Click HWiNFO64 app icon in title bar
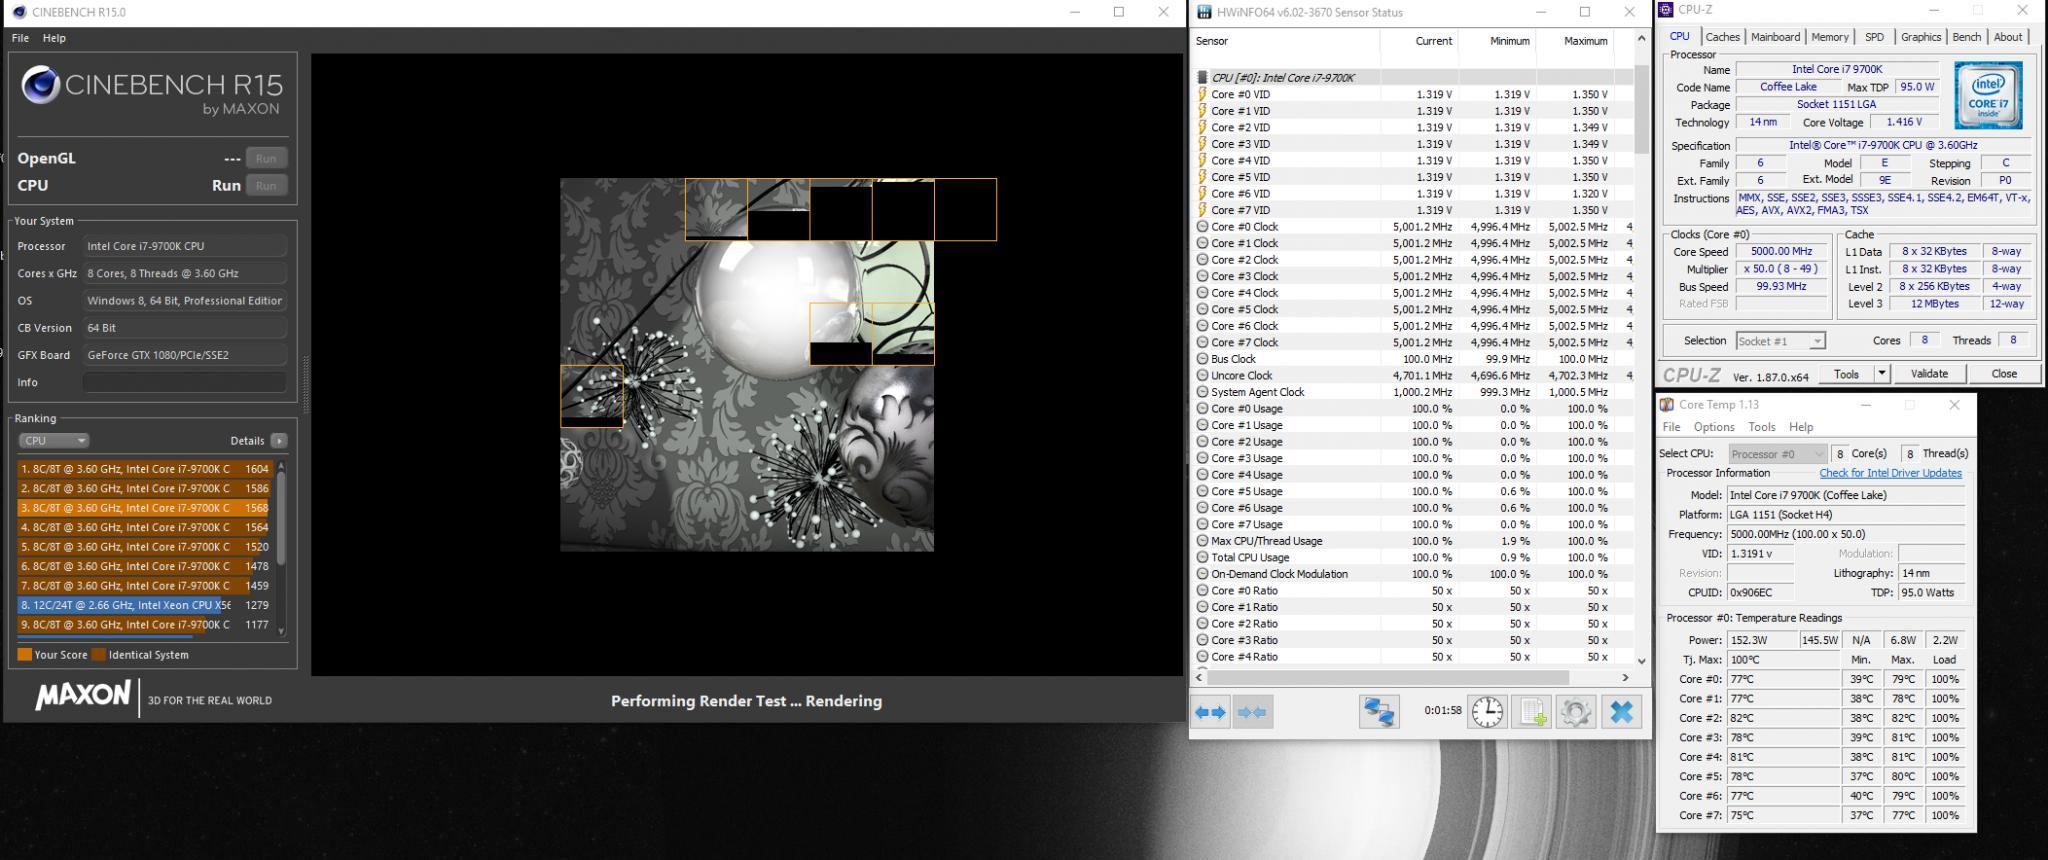2048x860 pixels. tap(1205, 12)
